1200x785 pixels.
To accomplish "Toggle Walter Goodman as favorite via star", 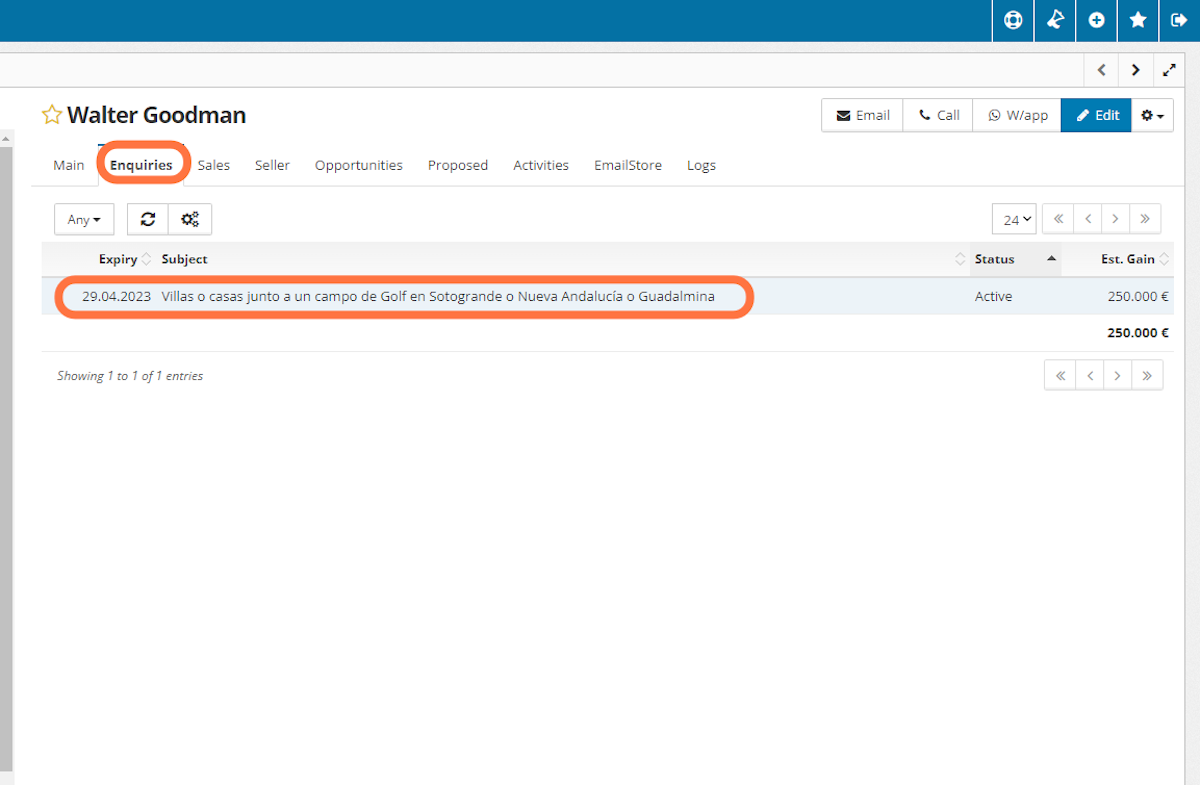I will (x=51, y=113).
